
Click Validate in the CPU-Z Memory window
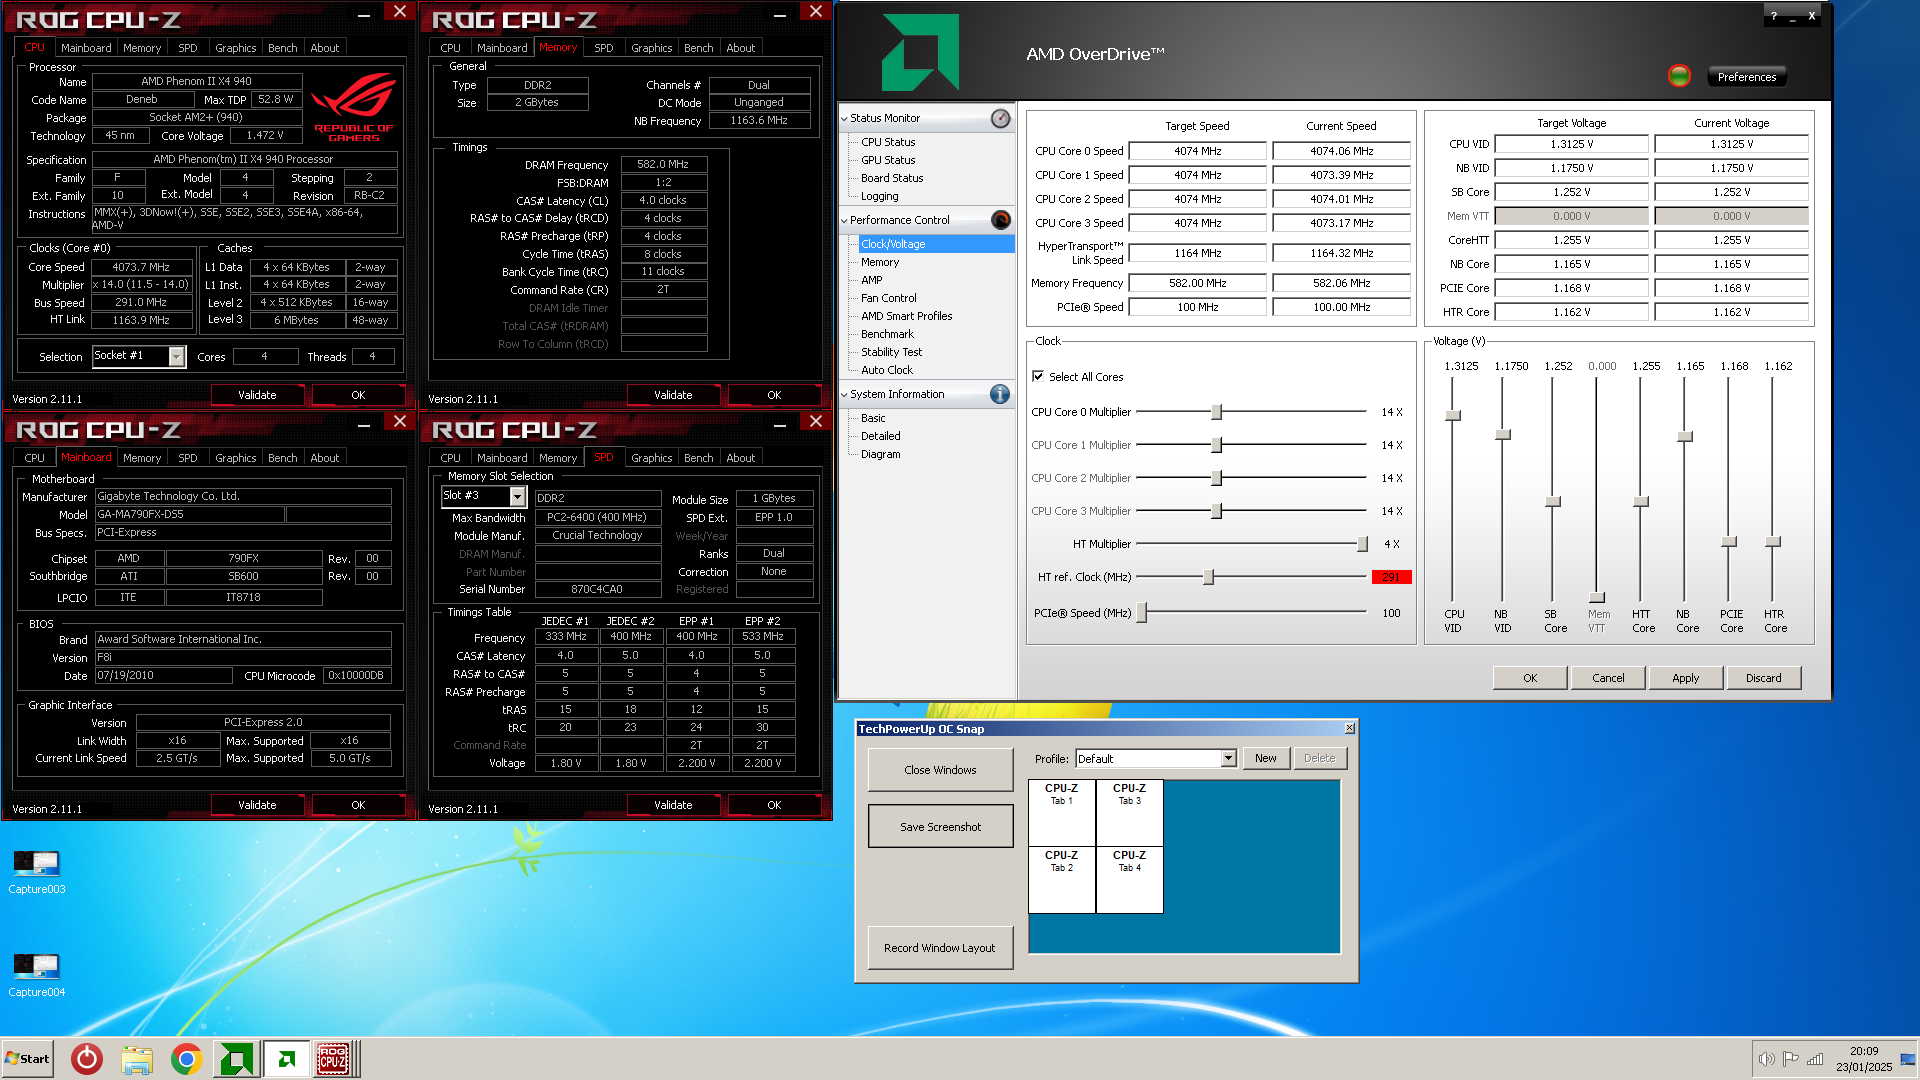(673, 395)
